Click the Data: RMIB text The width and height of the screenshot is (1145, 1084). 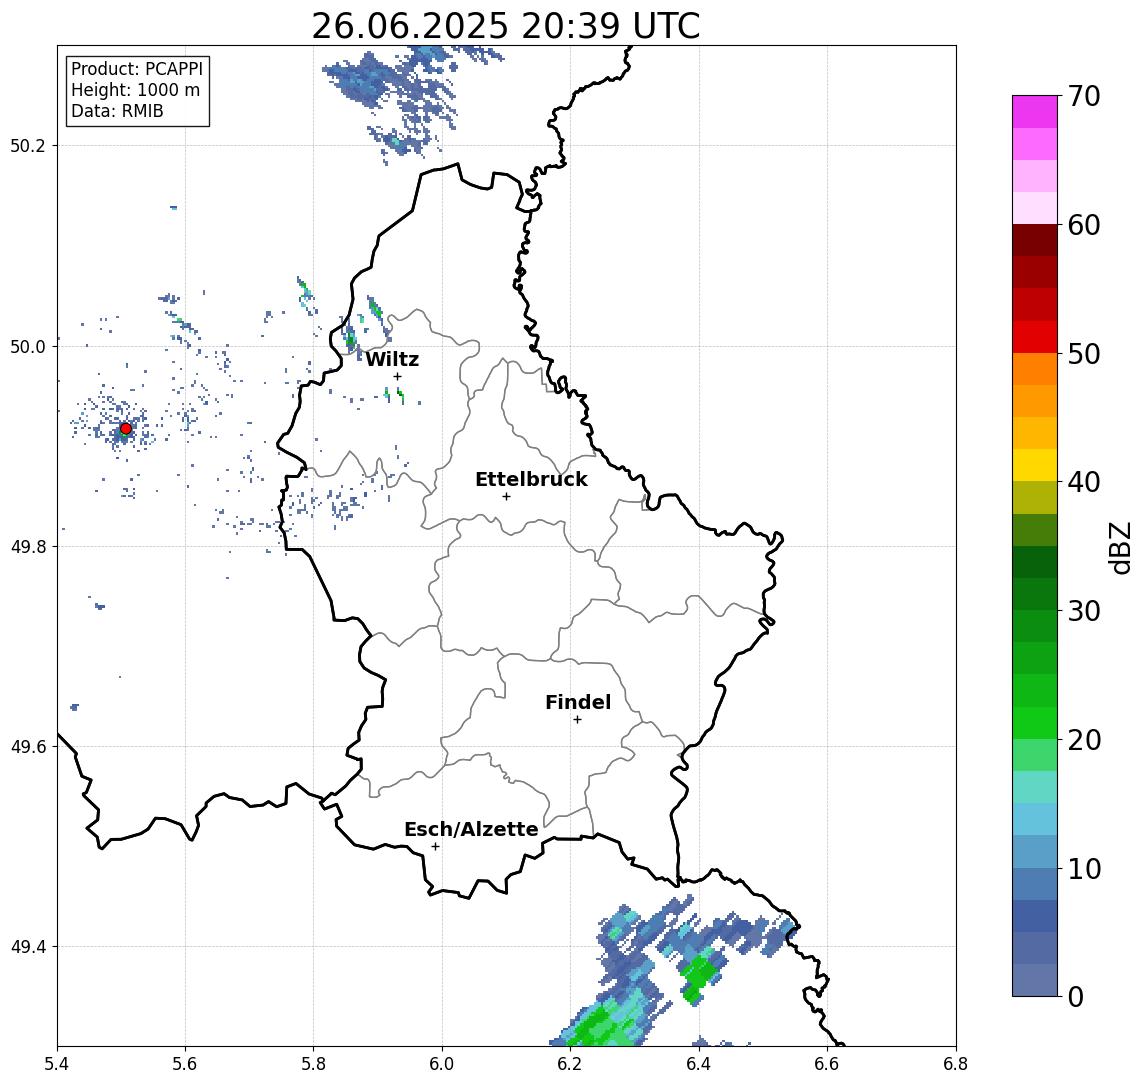pyautogui.click(x=117, y=111)
